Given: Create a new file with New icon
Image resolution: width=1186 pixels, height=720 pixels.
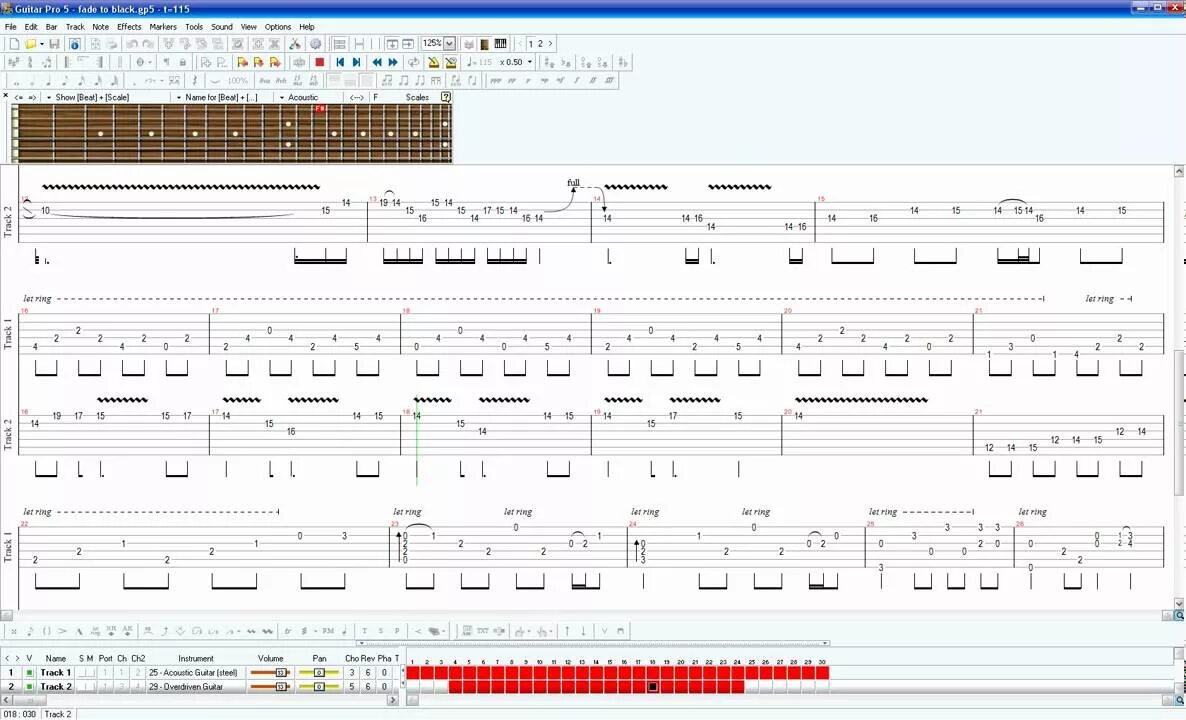Looking at the screenshot, I should click(x=14, y=44).
